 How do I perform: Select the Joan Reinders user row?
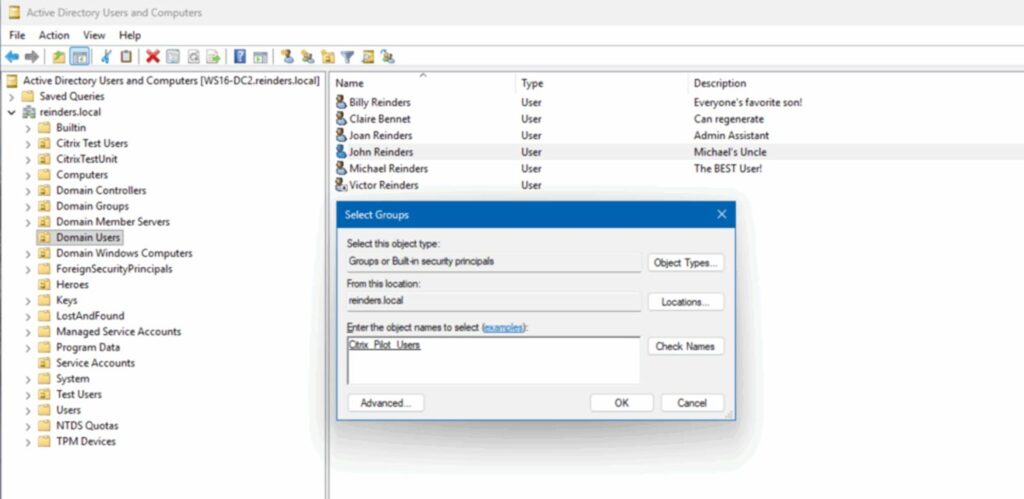[678, 135]
